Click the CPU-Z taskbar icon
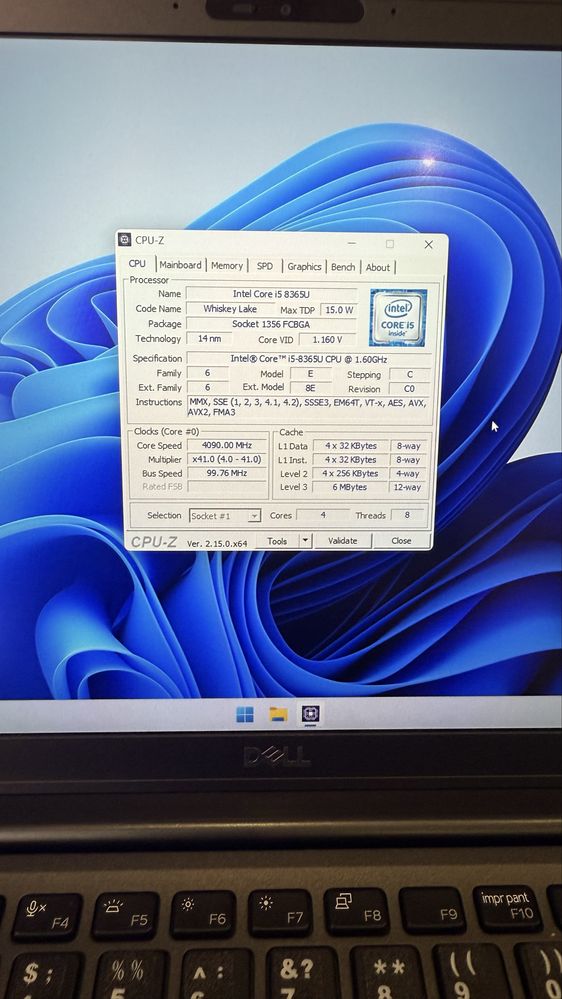This screenshot has width=562, height=999. (310, 714)
